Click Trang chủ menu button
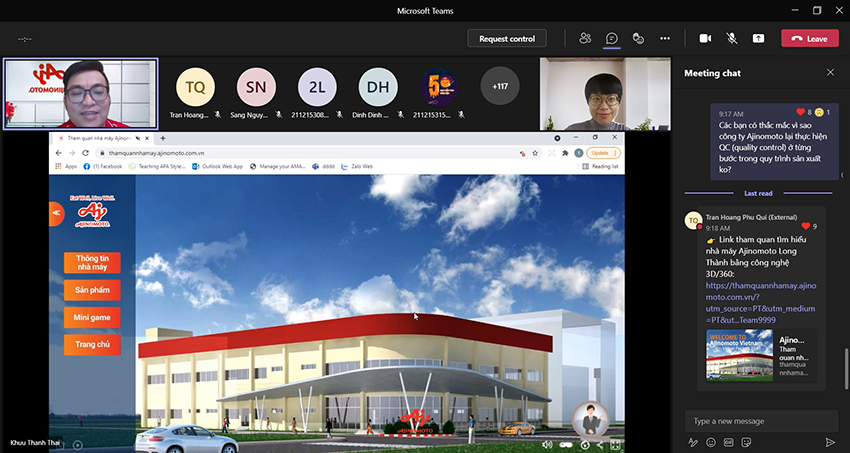Image resolution: width=850 pixels, height=453 pixels. 92,345
